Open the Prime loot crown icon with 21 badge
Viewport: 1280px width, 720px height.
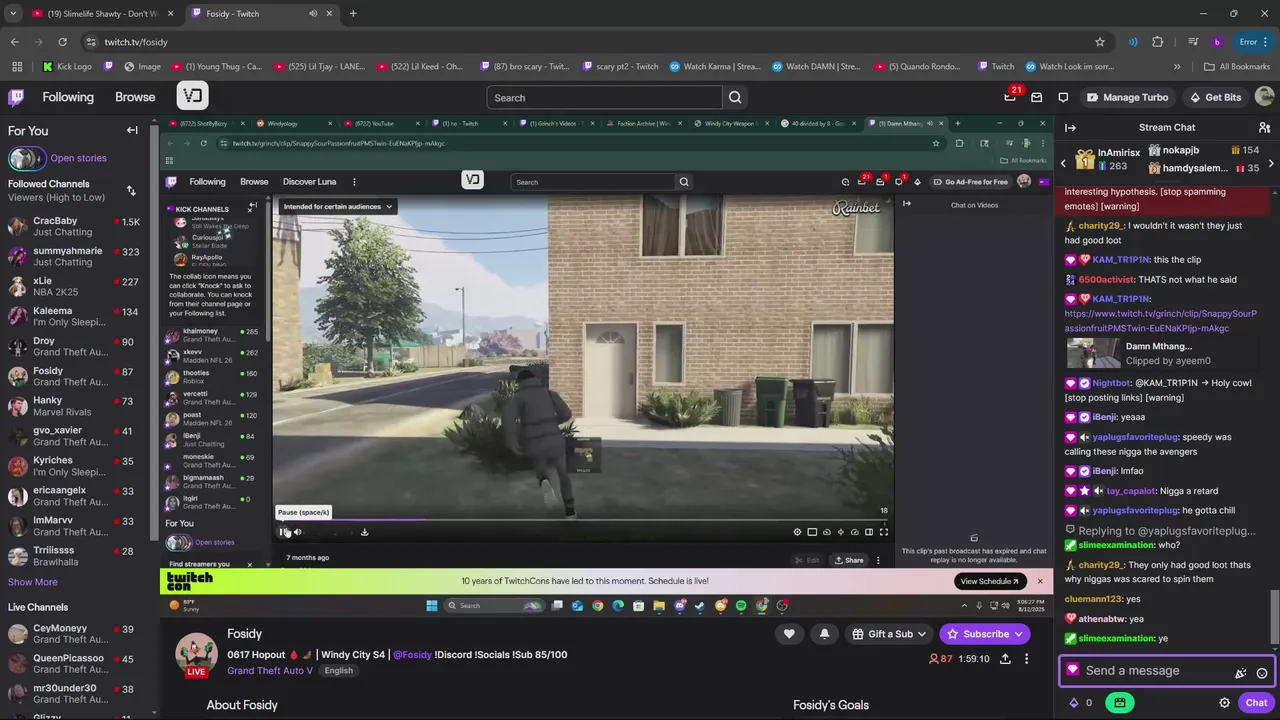[x=1010, y=97]
